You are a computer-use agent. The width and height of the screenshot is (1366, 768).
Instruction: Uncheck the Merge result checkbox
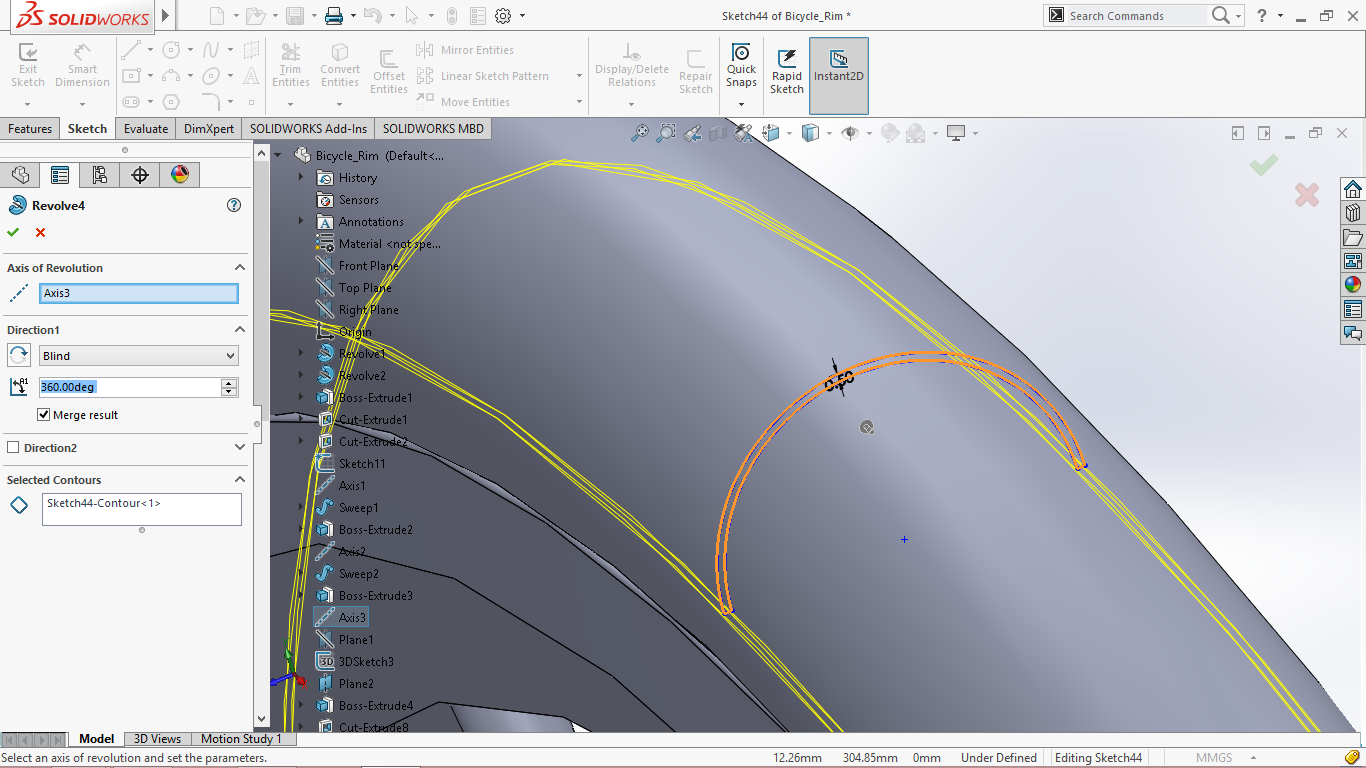click(42, 415)
